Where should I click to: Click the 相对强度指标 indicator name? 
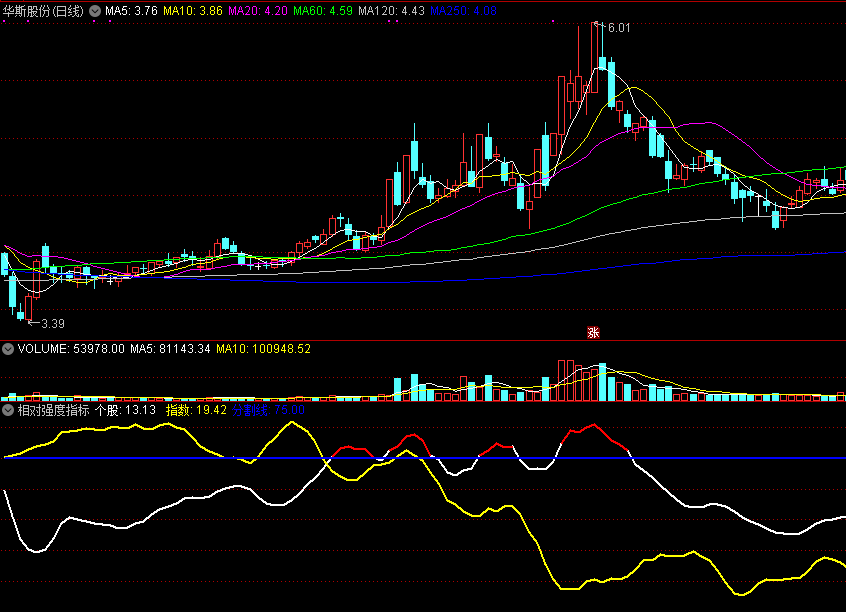tap(53, 410)
